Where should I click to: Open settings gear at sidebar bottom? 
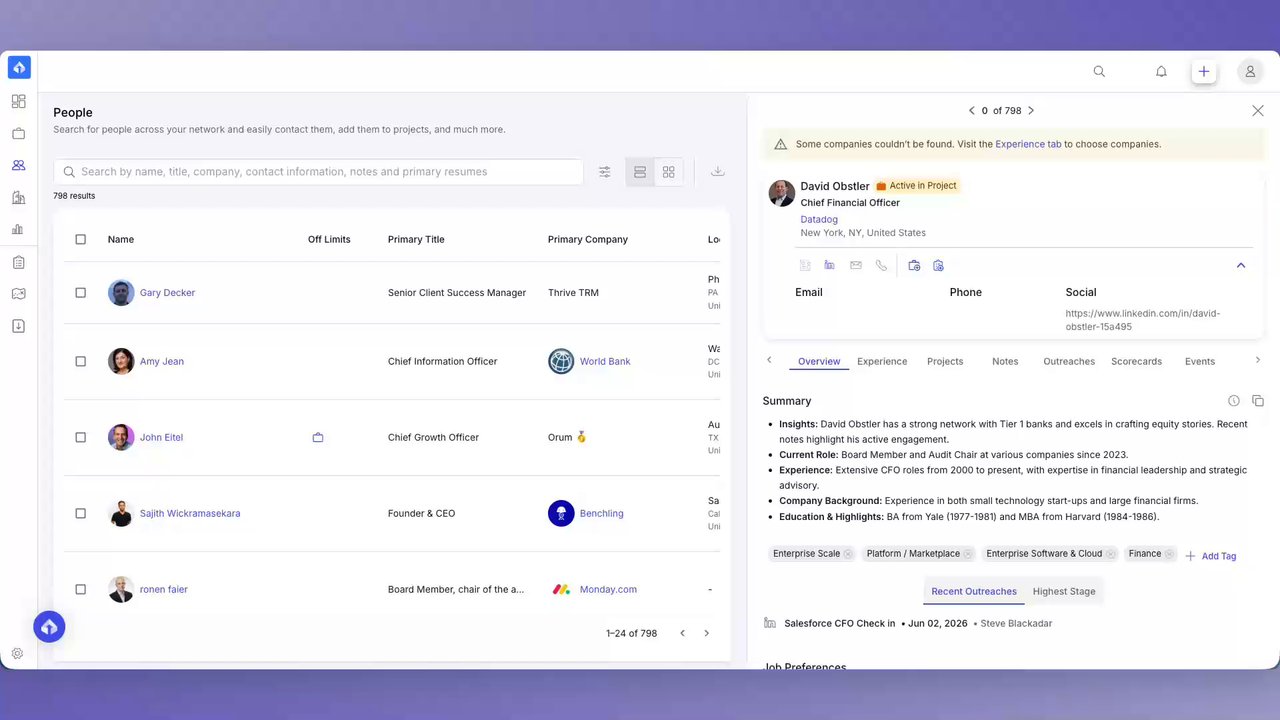[x=17, y=654]
